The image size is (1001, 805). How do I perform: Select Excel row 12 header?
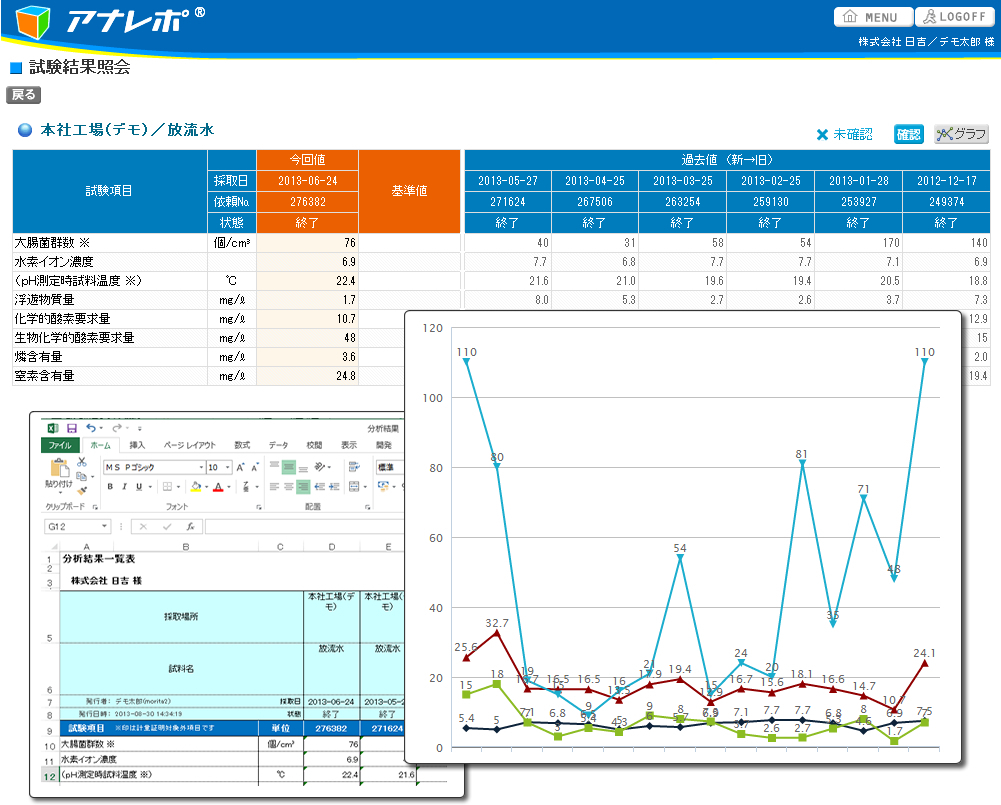50,776
